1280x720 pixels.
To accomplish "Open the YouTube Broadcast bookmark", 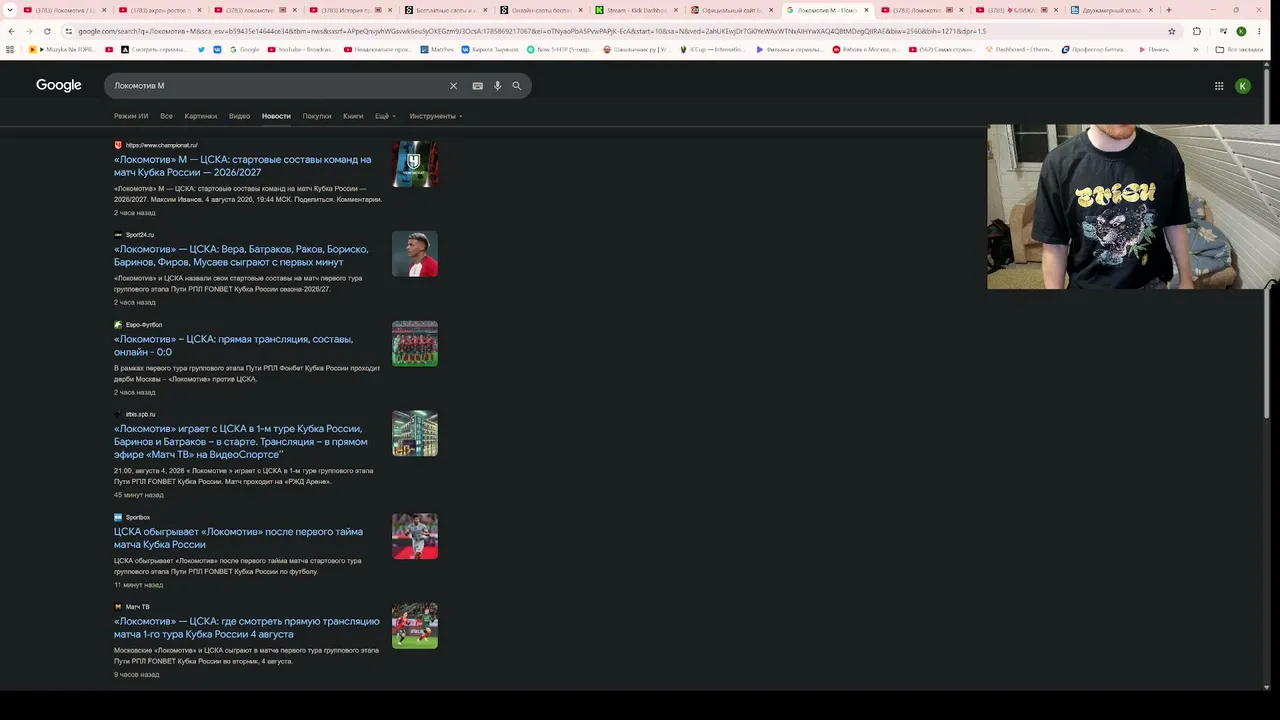I will (301, 49).
